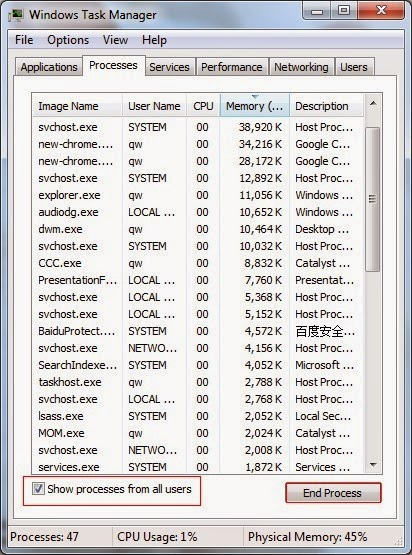Select svchost.exe row with 5,152 K
This screenshot has width=412, height=555.
pyautogui.click(x=198, y=314)
